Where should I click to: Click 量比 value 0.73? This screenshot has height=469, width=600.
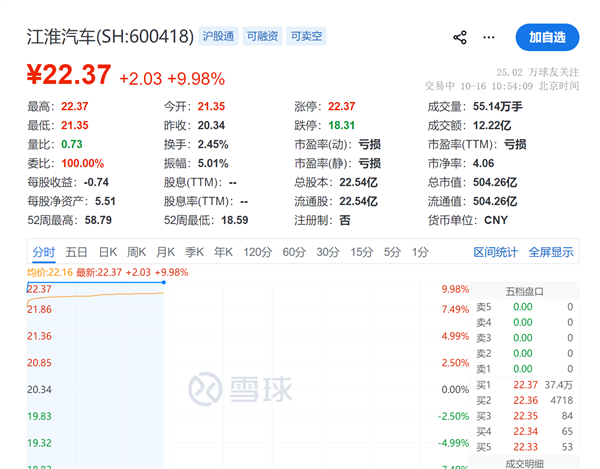(x=72, y=144)
